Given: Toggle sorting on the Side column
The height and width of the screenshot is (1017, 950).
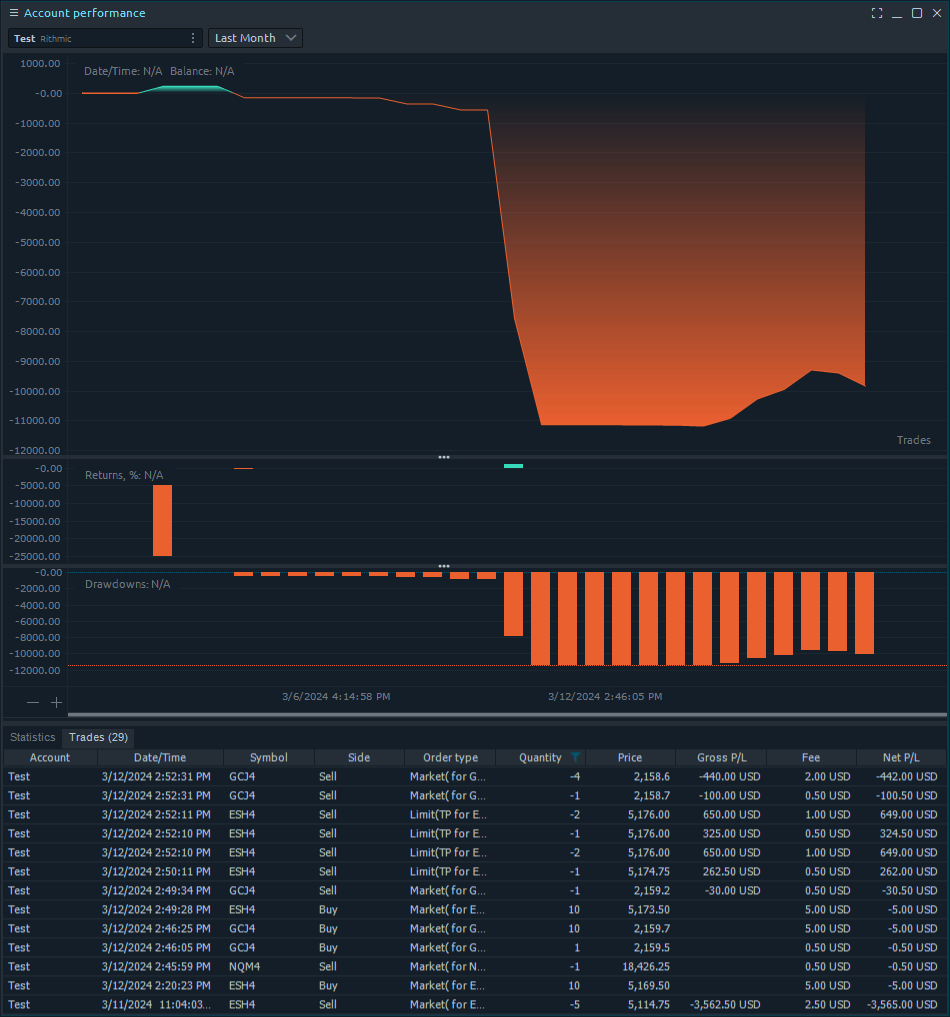Looking at the screenshot, I should coord(358,758).
